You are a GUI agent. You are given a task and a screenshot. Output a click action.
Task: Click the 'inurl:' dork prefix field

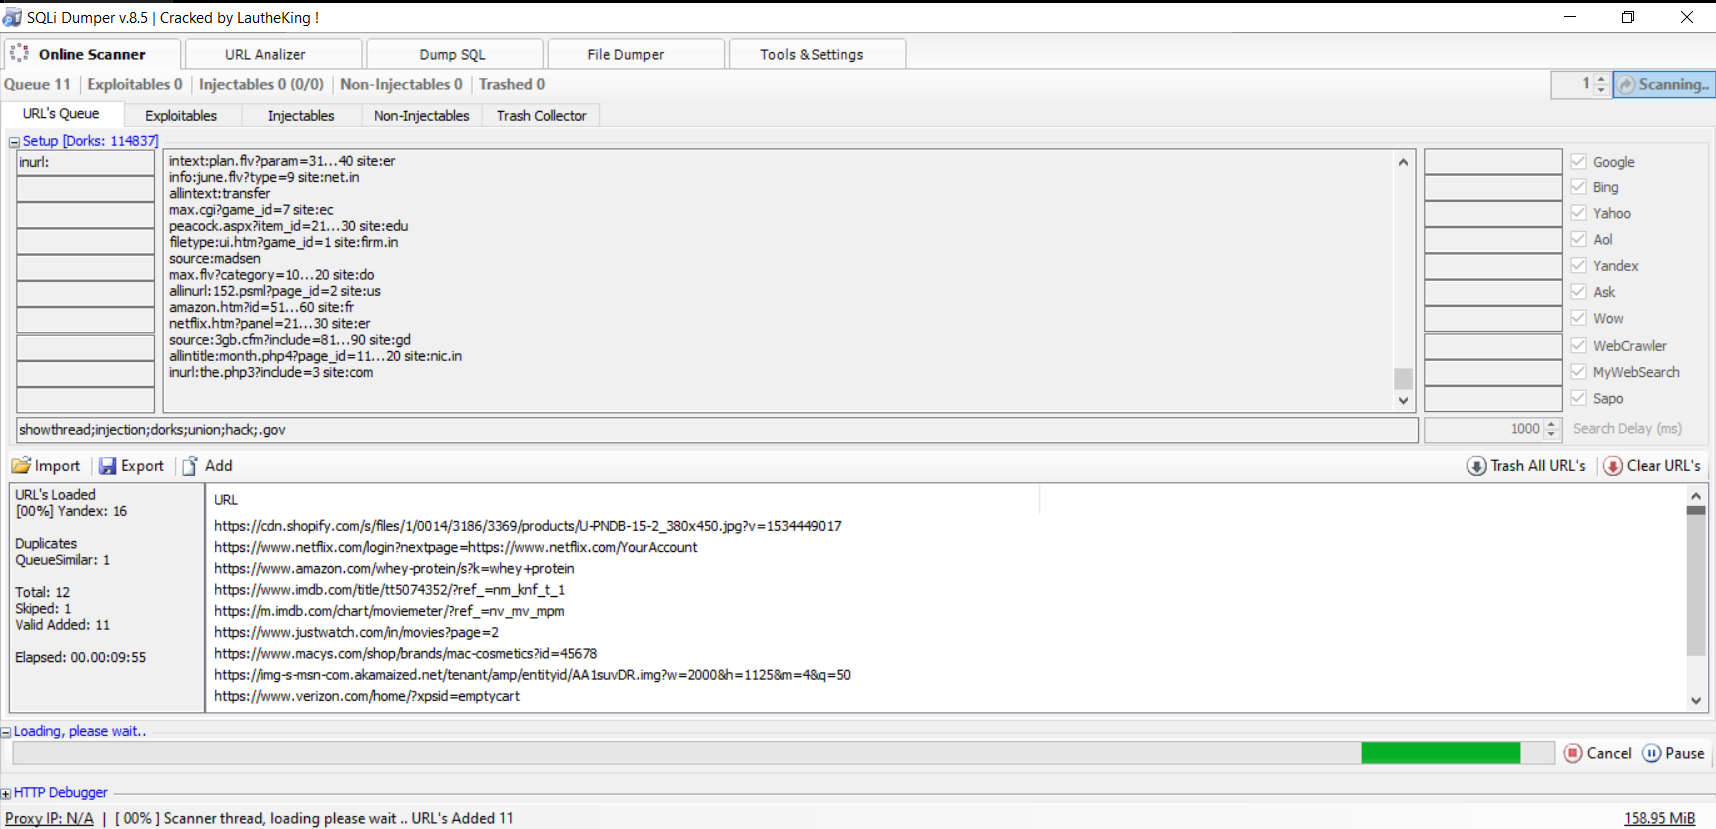point(86,162)
